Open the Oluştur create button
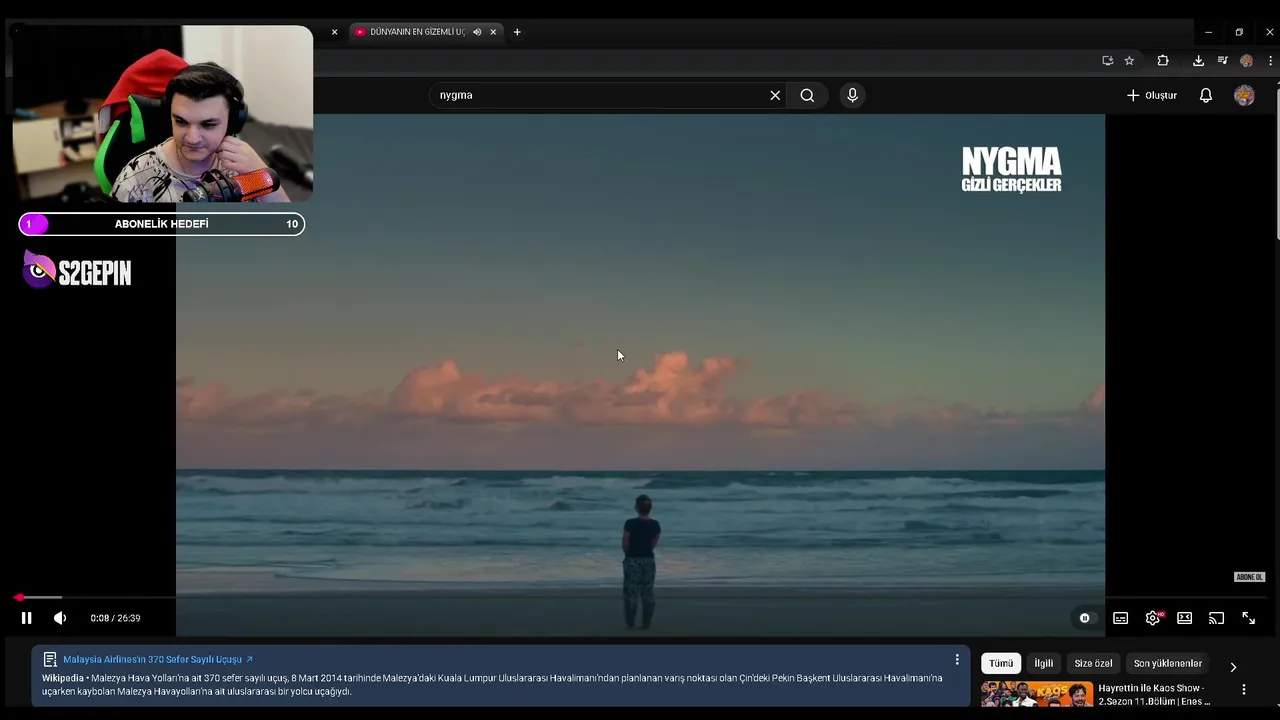Image resolution: width=1280 pixels, height=720 pixels. tap(1152, 95)
